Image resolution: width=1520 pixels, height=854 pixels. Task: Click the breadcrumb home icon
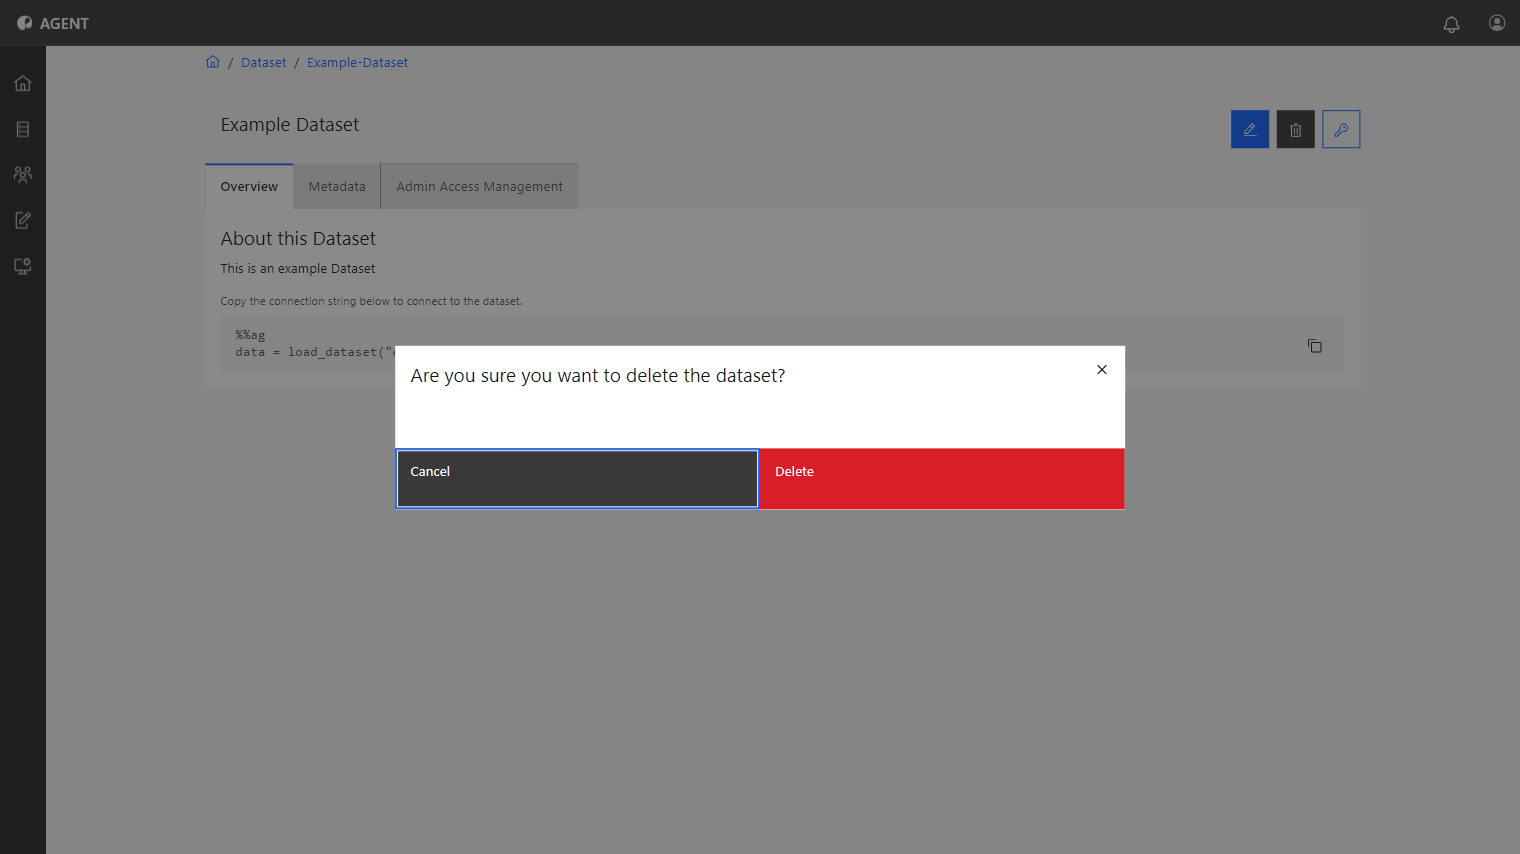click(213, 62)
